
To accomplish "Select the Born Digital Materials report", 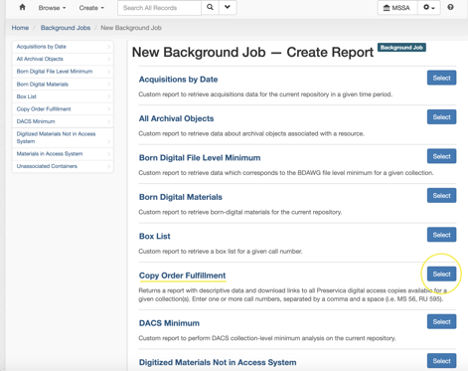I will tap(441, 196).
